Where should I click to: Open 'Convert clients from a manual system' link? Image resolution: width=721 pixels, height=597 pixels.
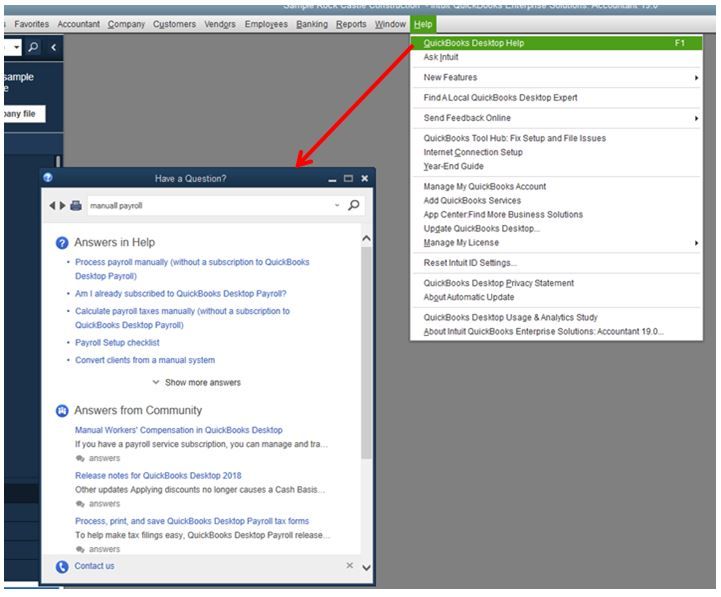coord(145,360)
